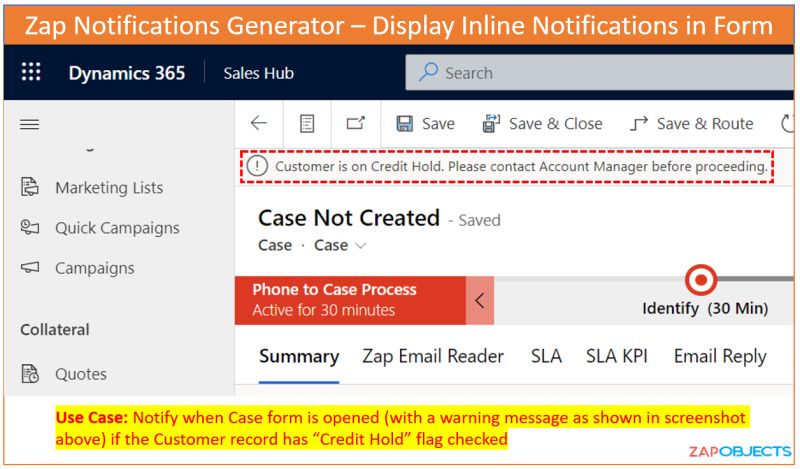Click the refresh icon at toolbar end
The height and width of the screenshot is (469, 800).
pos(788,124)
